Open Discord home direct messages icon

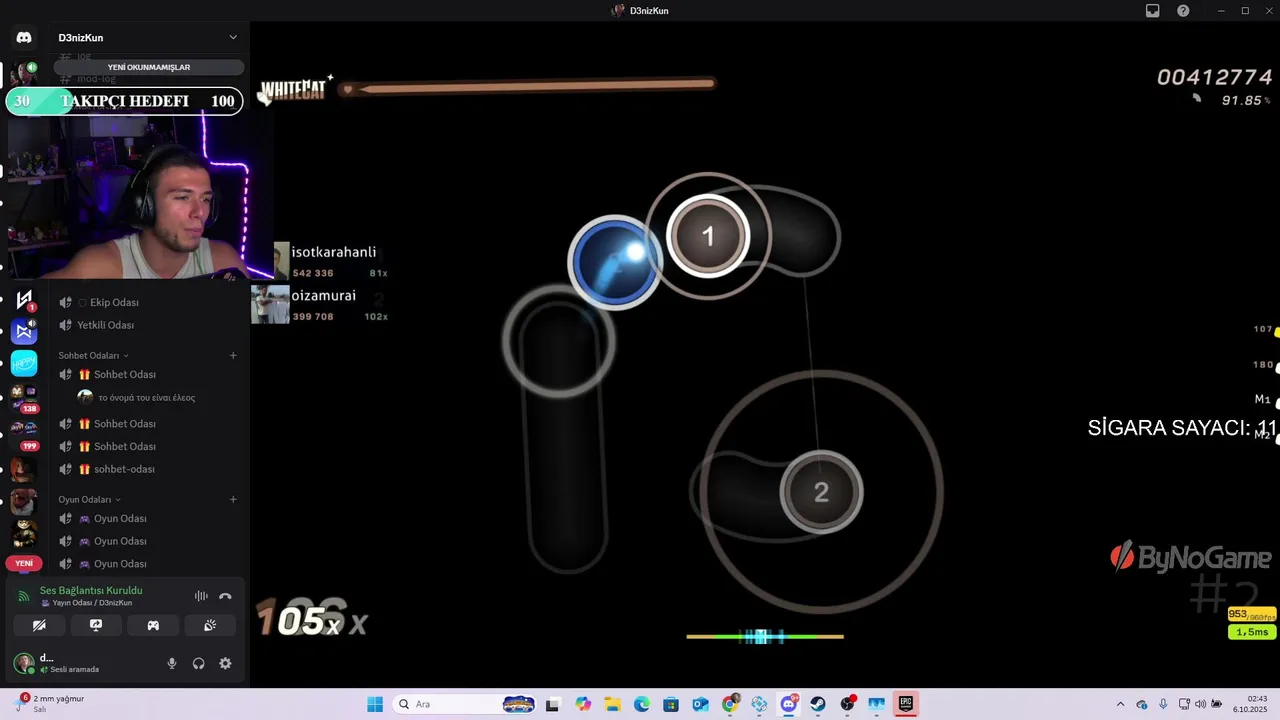tap(24, 37)
